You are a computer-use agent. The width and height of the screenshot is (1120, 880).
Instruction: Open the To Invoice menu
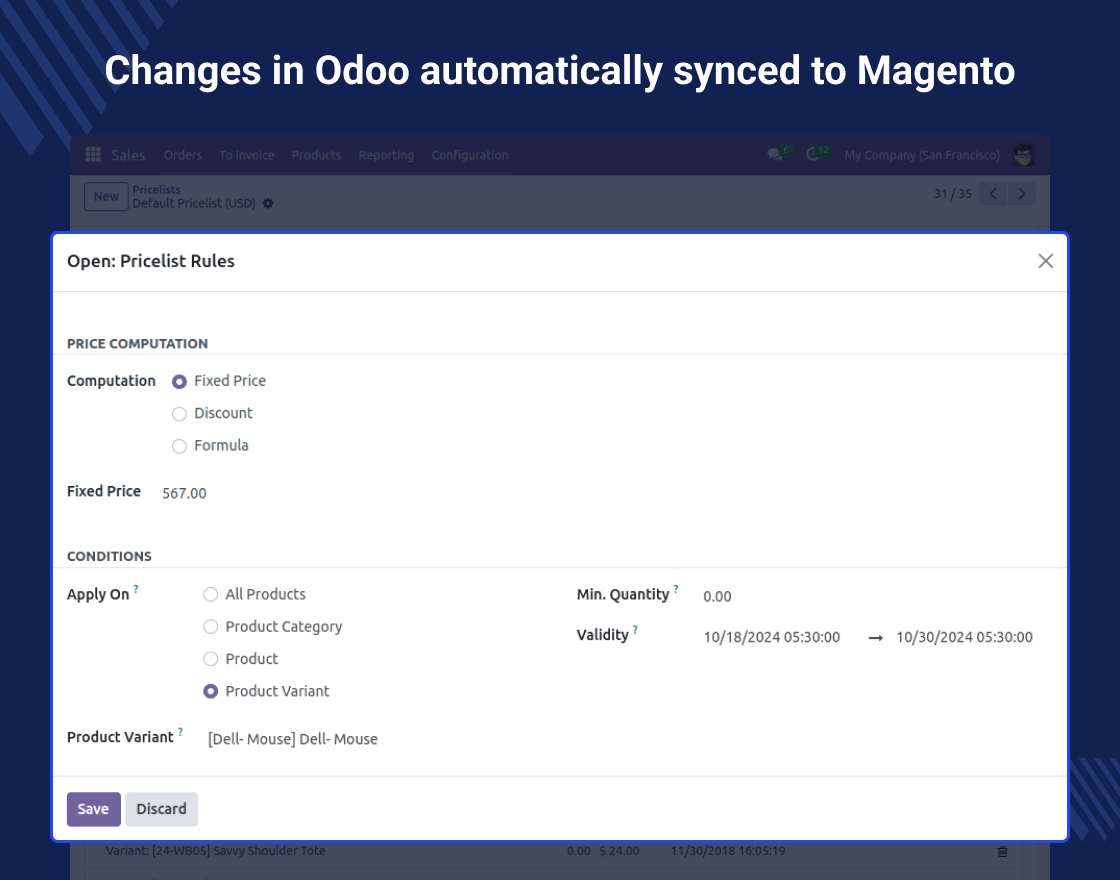[x=246, y=155]
